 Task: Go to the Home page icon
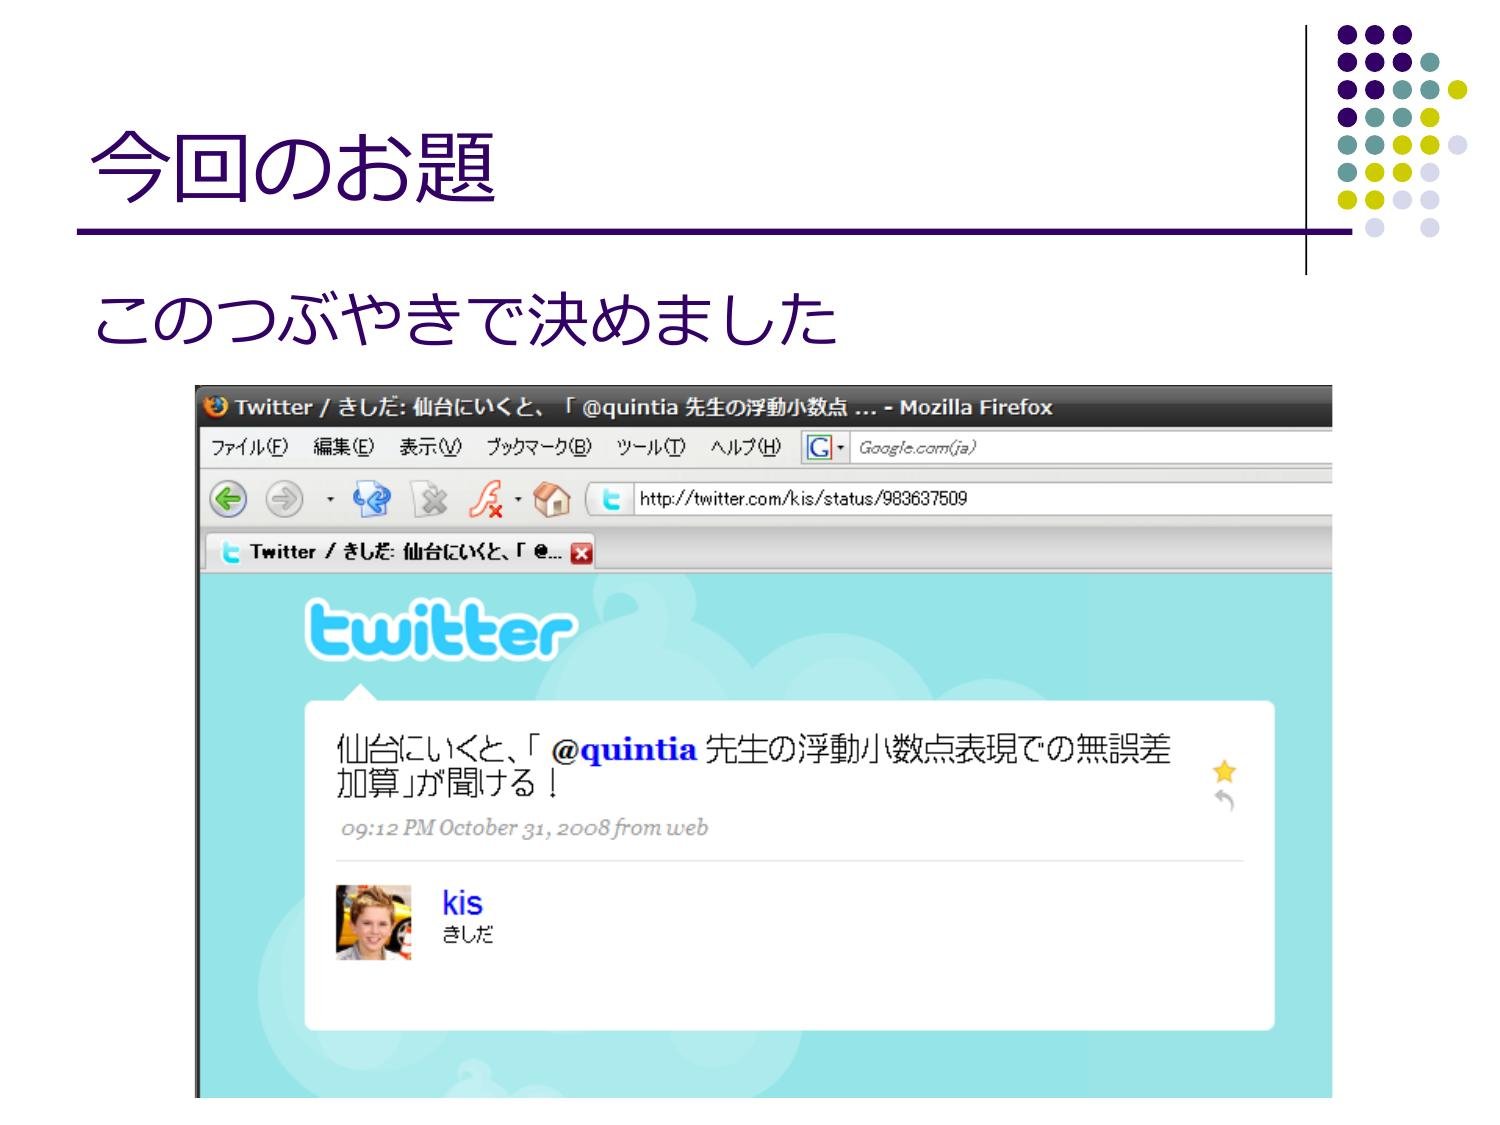tap(551, 498)
